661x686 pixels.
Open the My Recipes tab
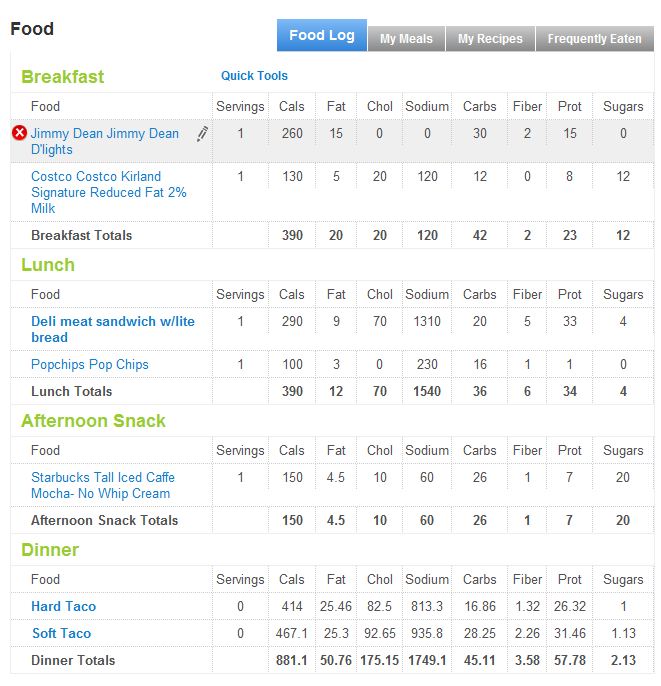coord(490,39)
